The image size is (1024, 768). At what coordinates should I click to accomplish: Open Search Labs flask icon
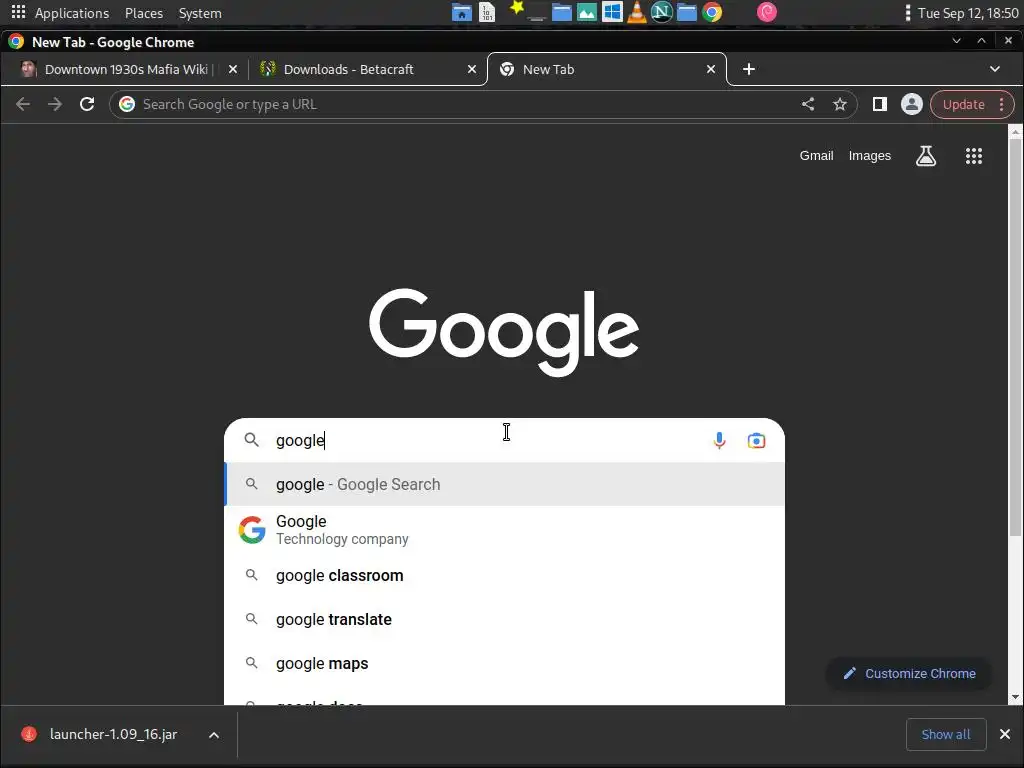tap(926, 155)
